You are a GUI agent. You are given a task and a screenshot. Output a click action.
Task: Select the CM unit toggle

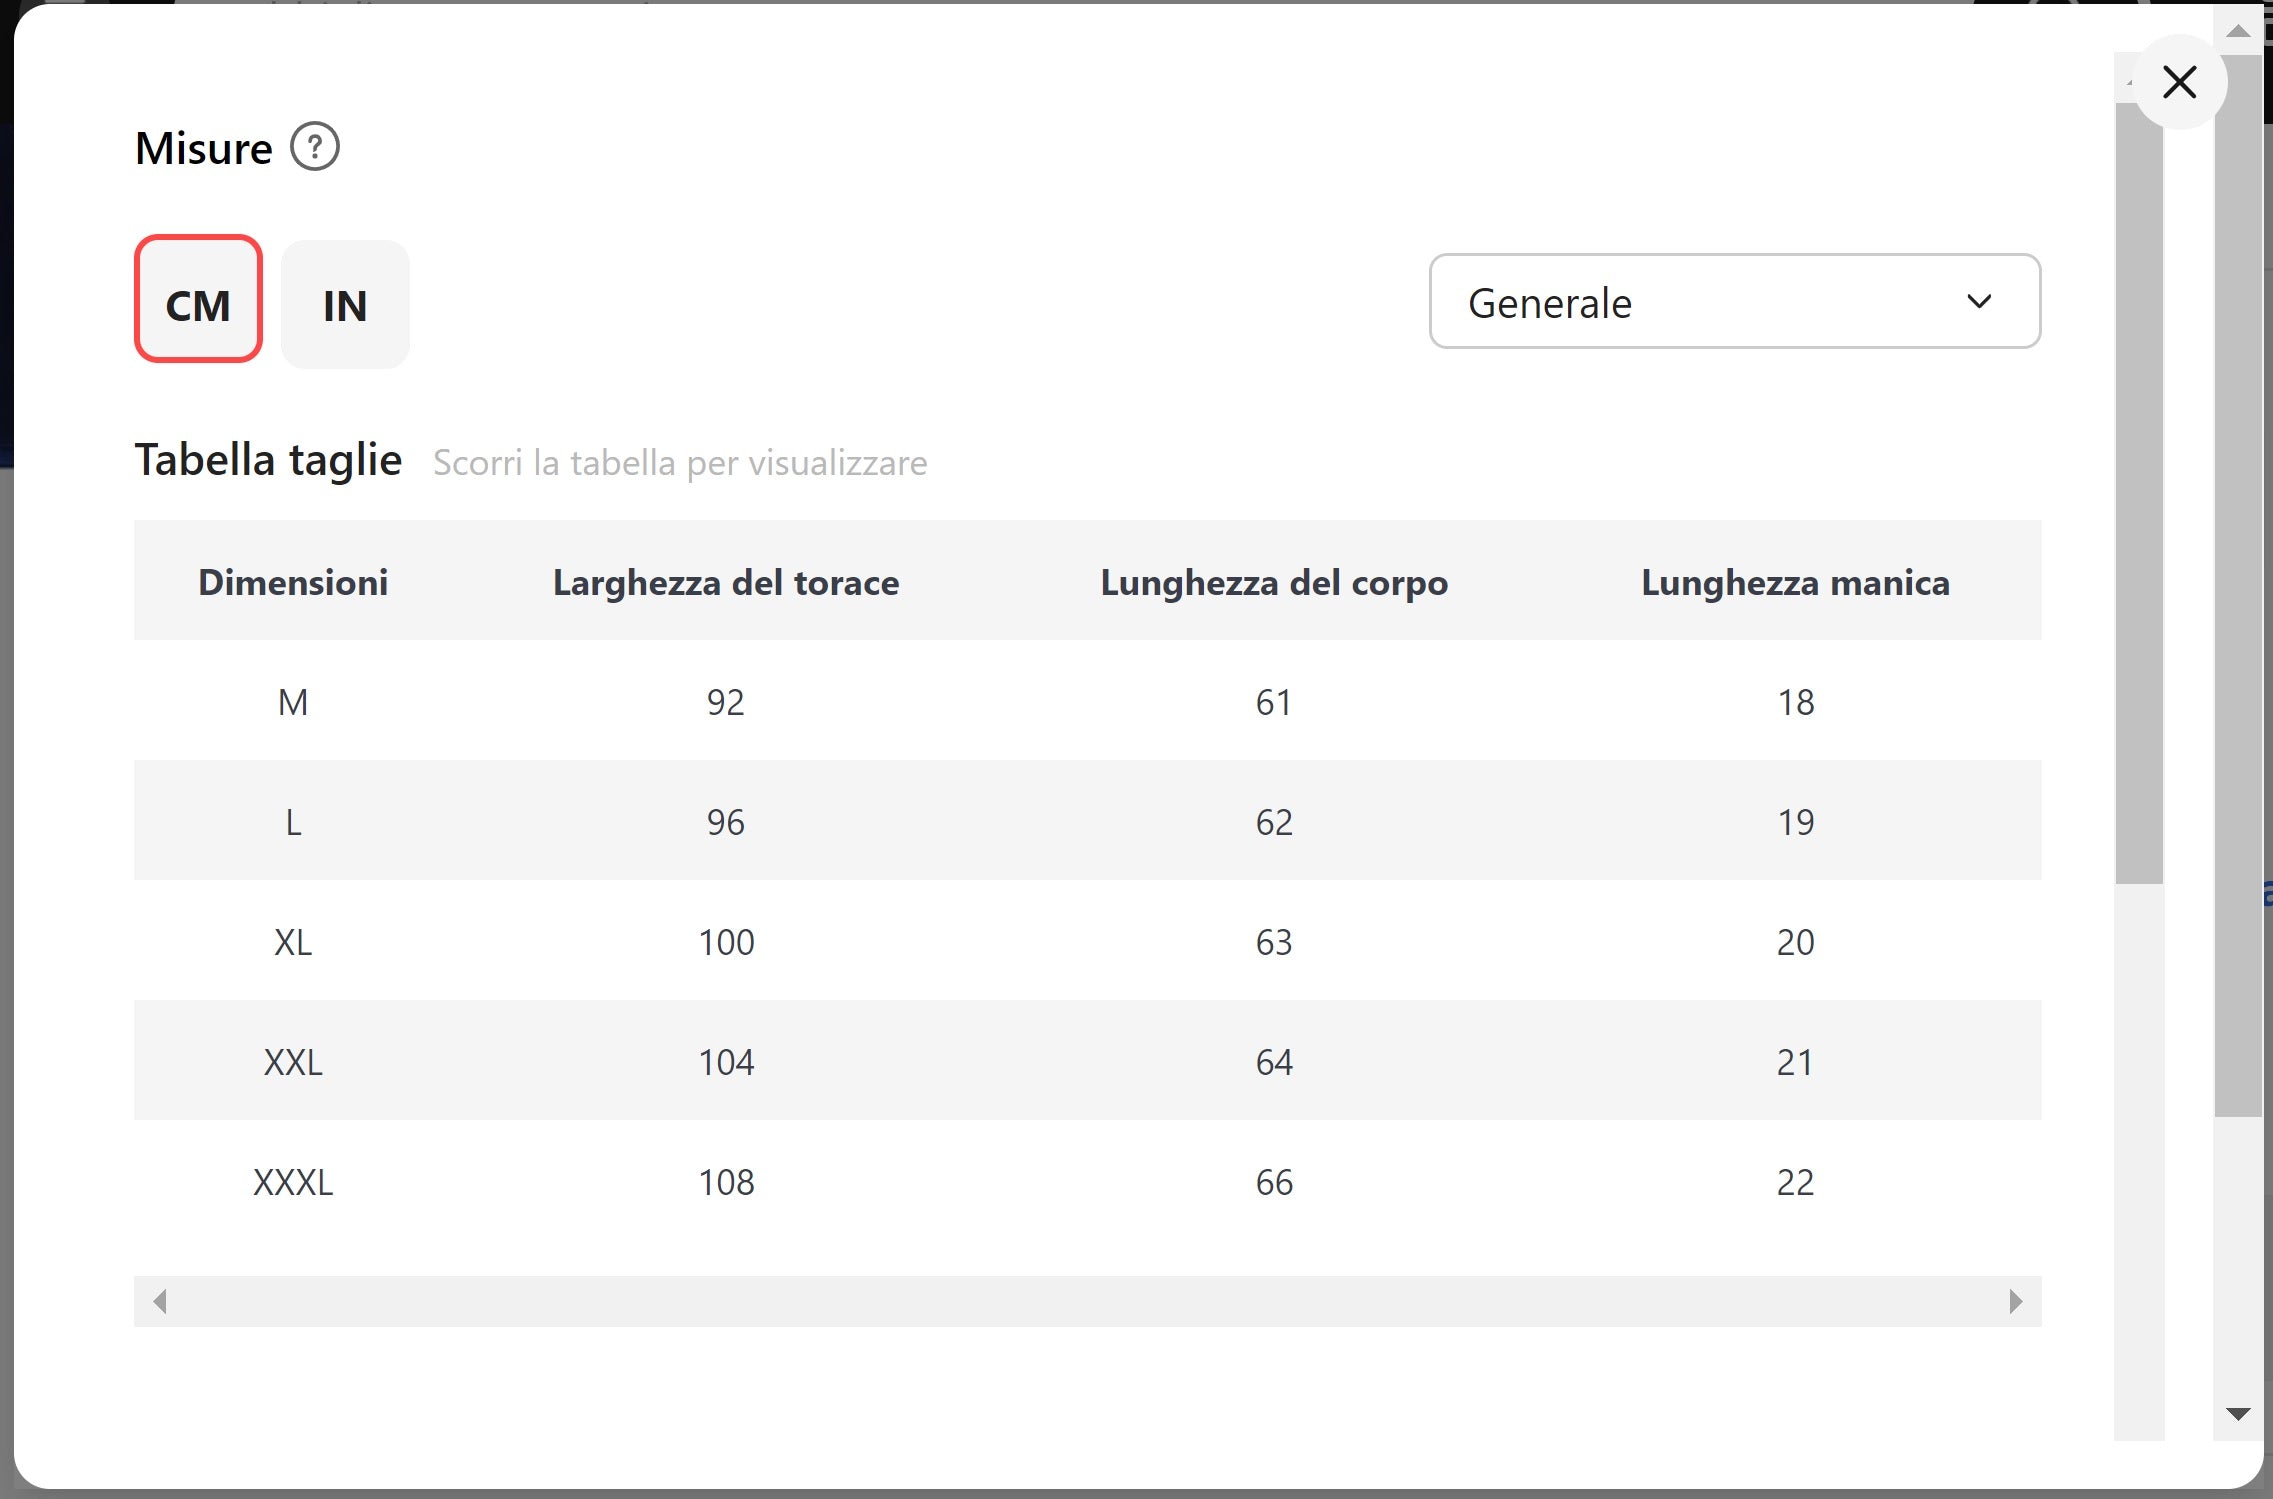[198, 300]
